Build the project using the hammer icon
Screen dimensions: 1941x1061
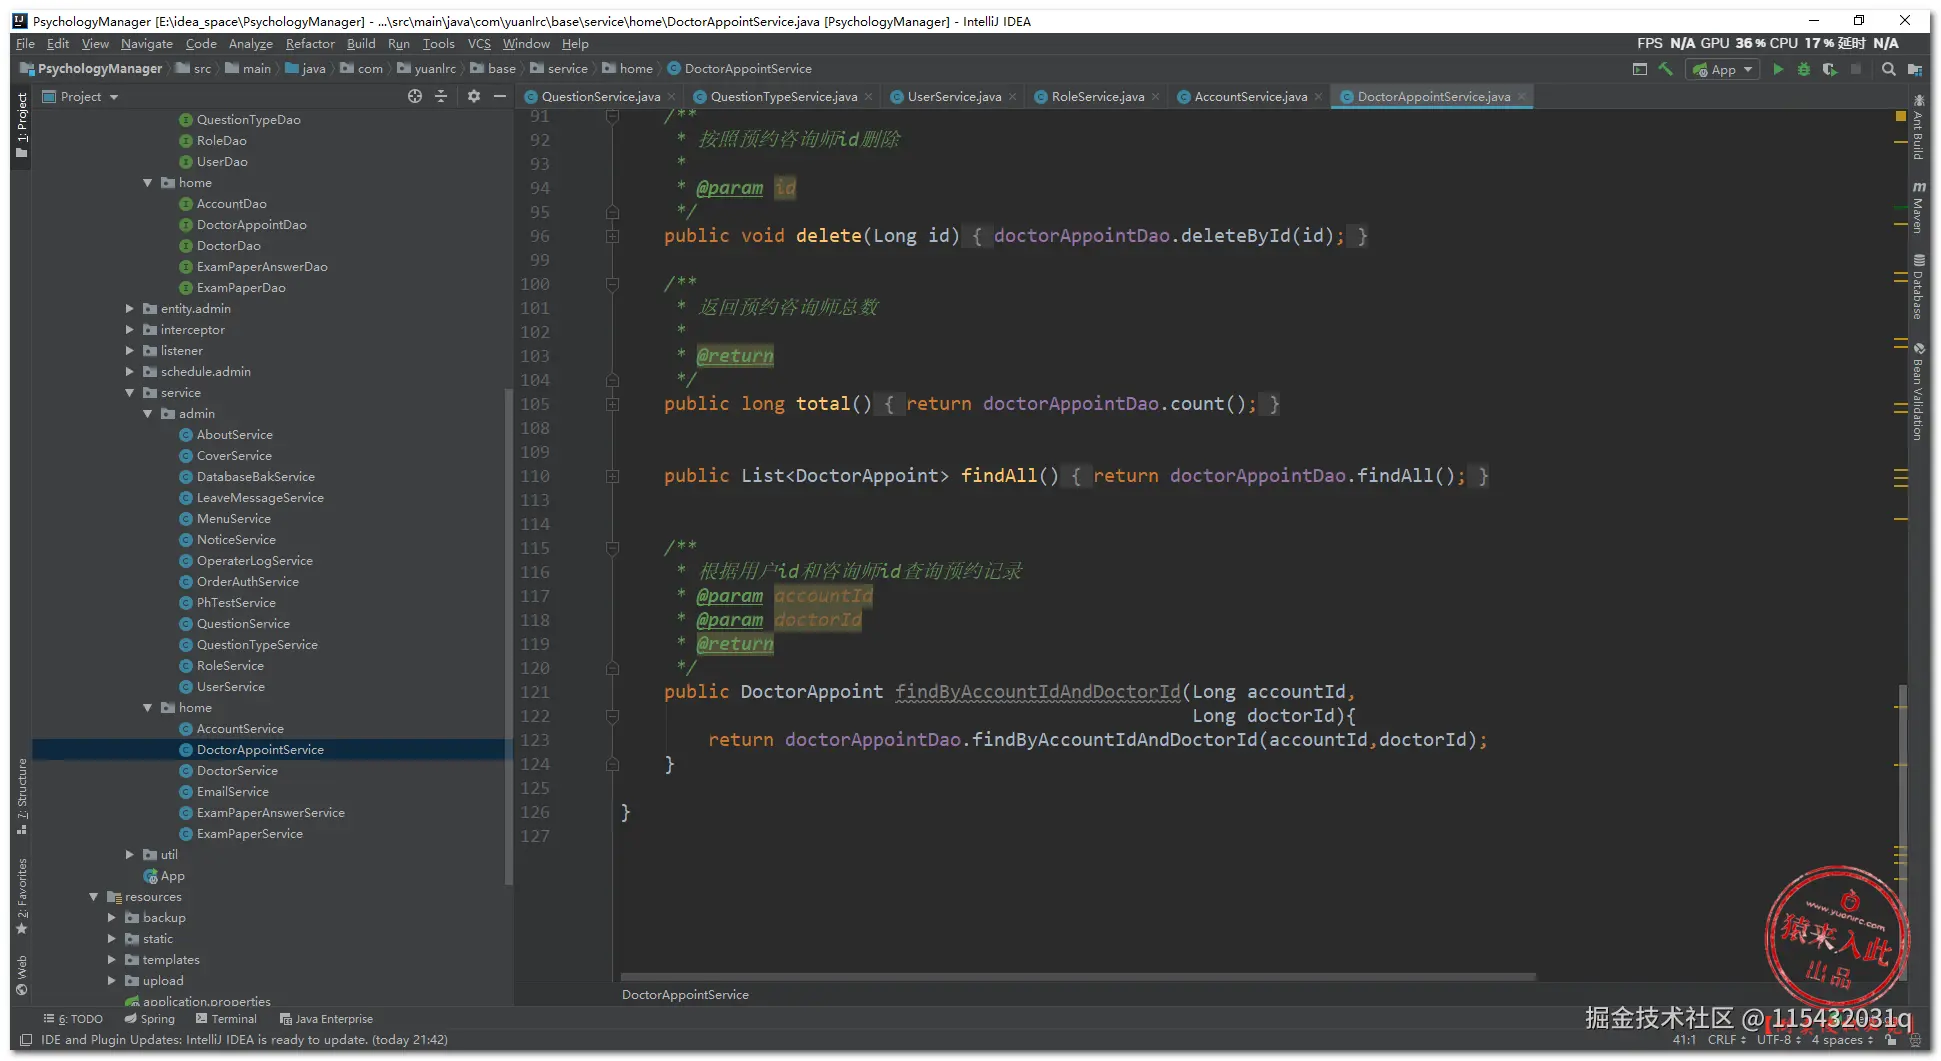pos(1666,69)
